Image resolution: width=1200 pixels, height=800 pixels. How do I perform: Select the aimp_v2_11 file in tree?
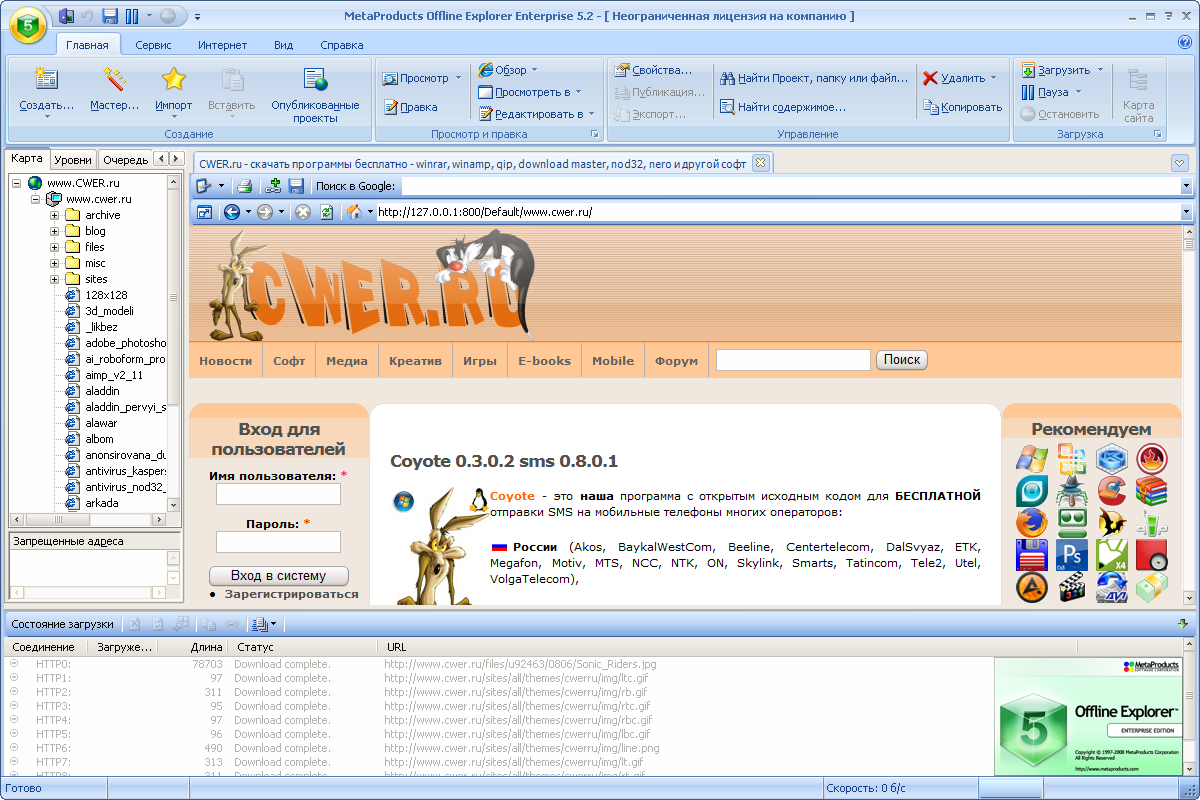114,375
